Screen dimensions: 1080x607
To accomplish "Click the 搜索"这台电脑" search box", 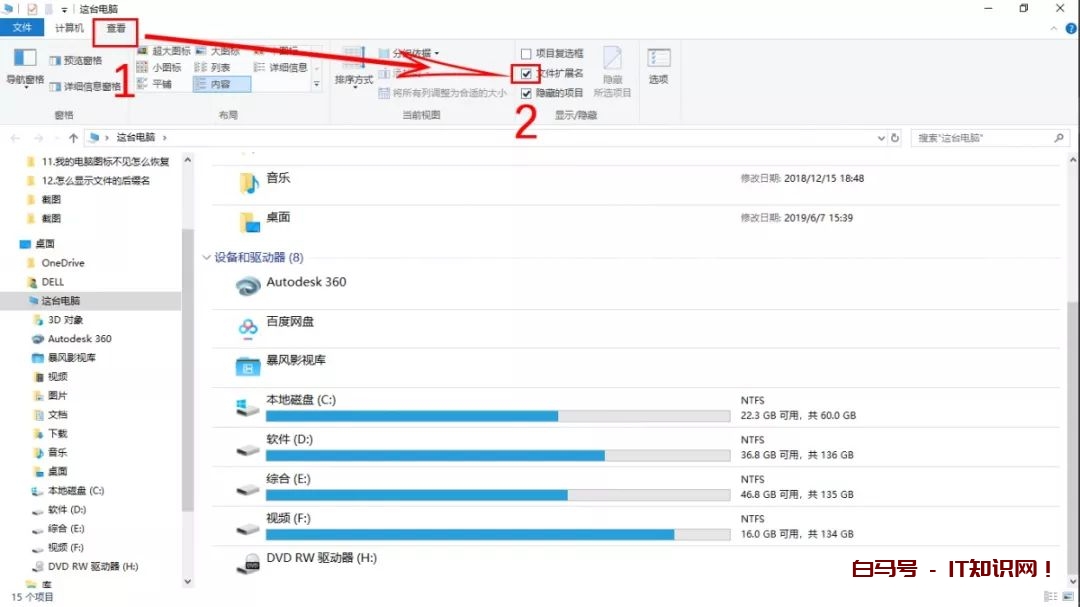I will coord(985,138).
